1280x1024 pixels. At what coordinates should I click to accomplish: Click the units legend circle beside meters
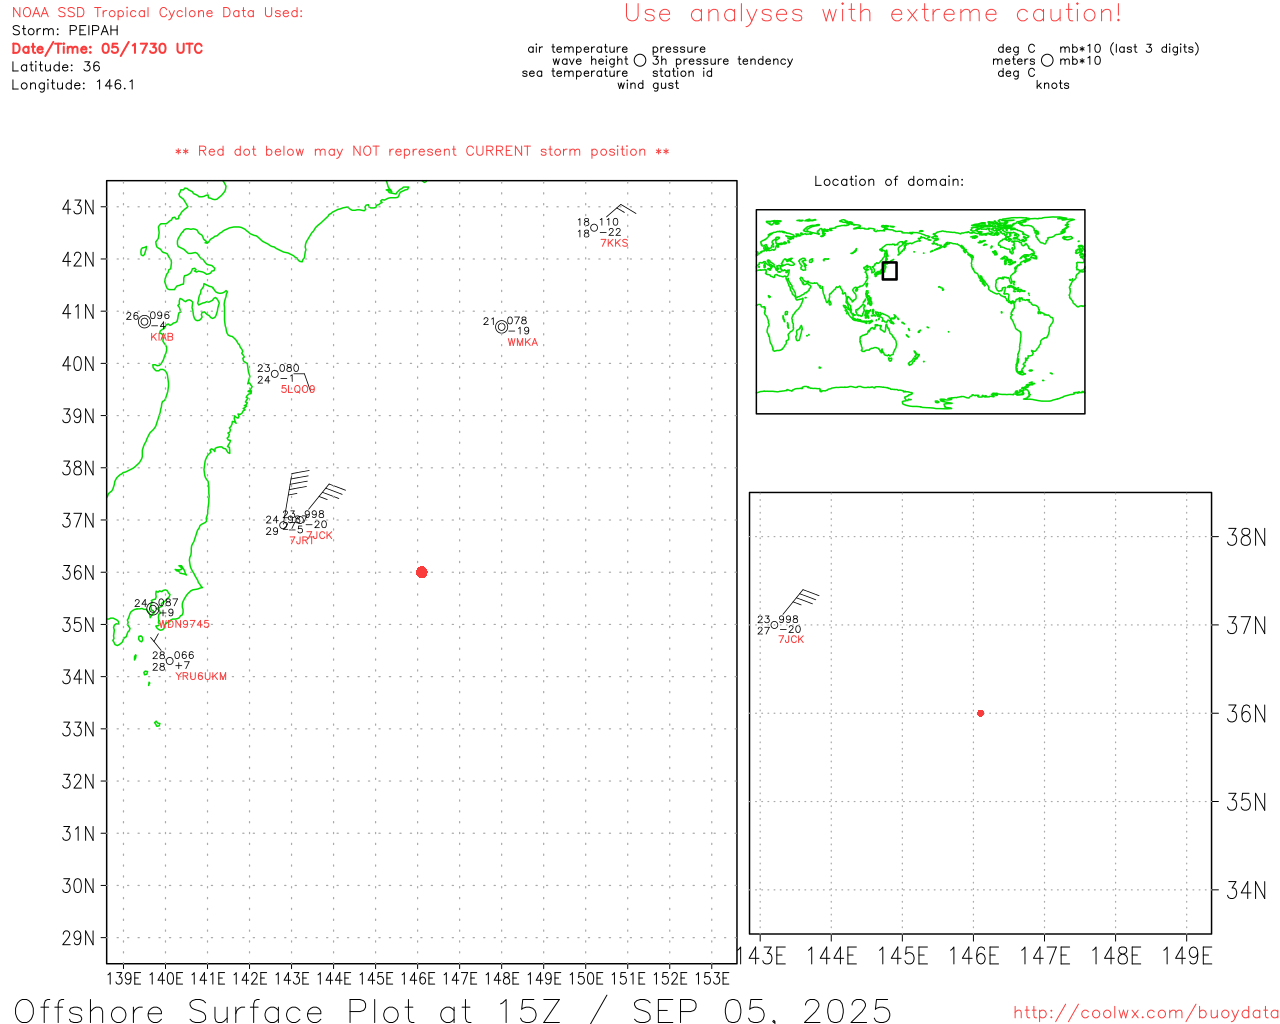(x=1047, y=60)
